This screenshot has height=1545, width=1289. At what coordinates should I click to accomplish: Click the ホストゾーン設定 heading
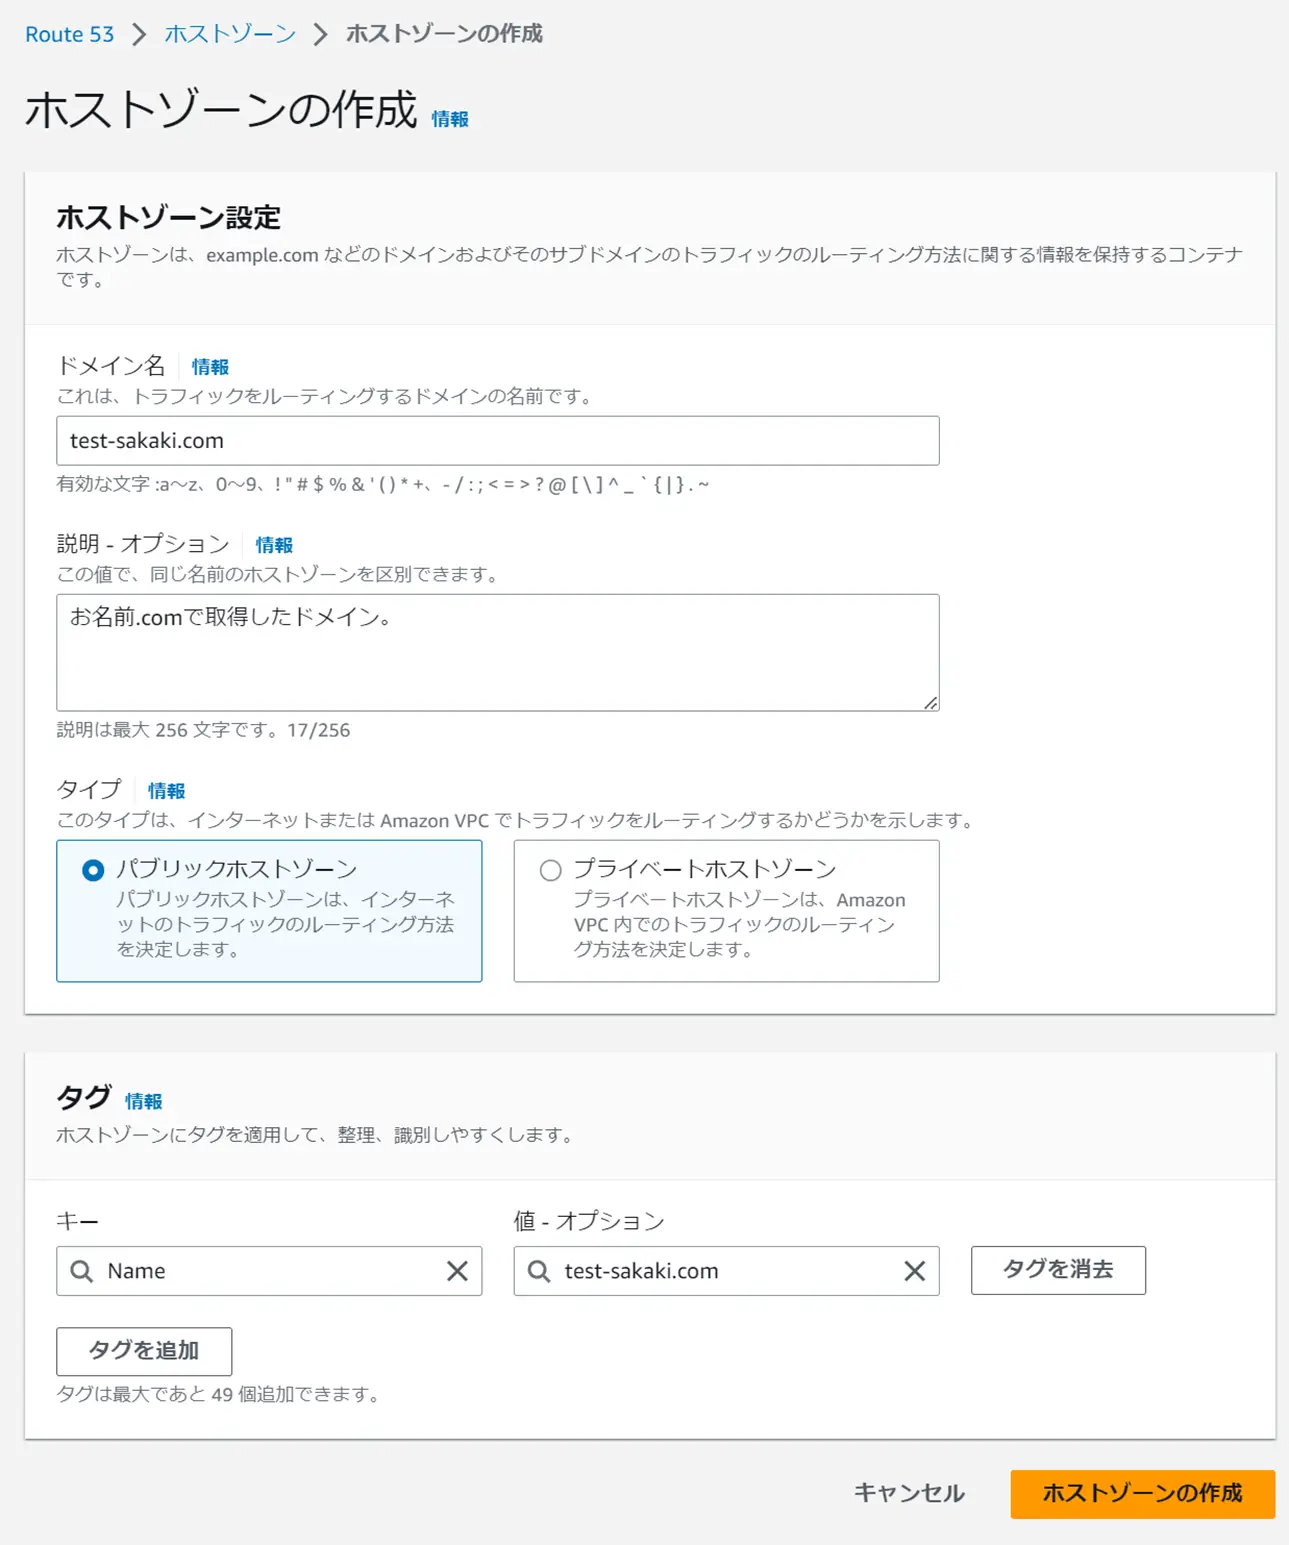click(169, 217)
